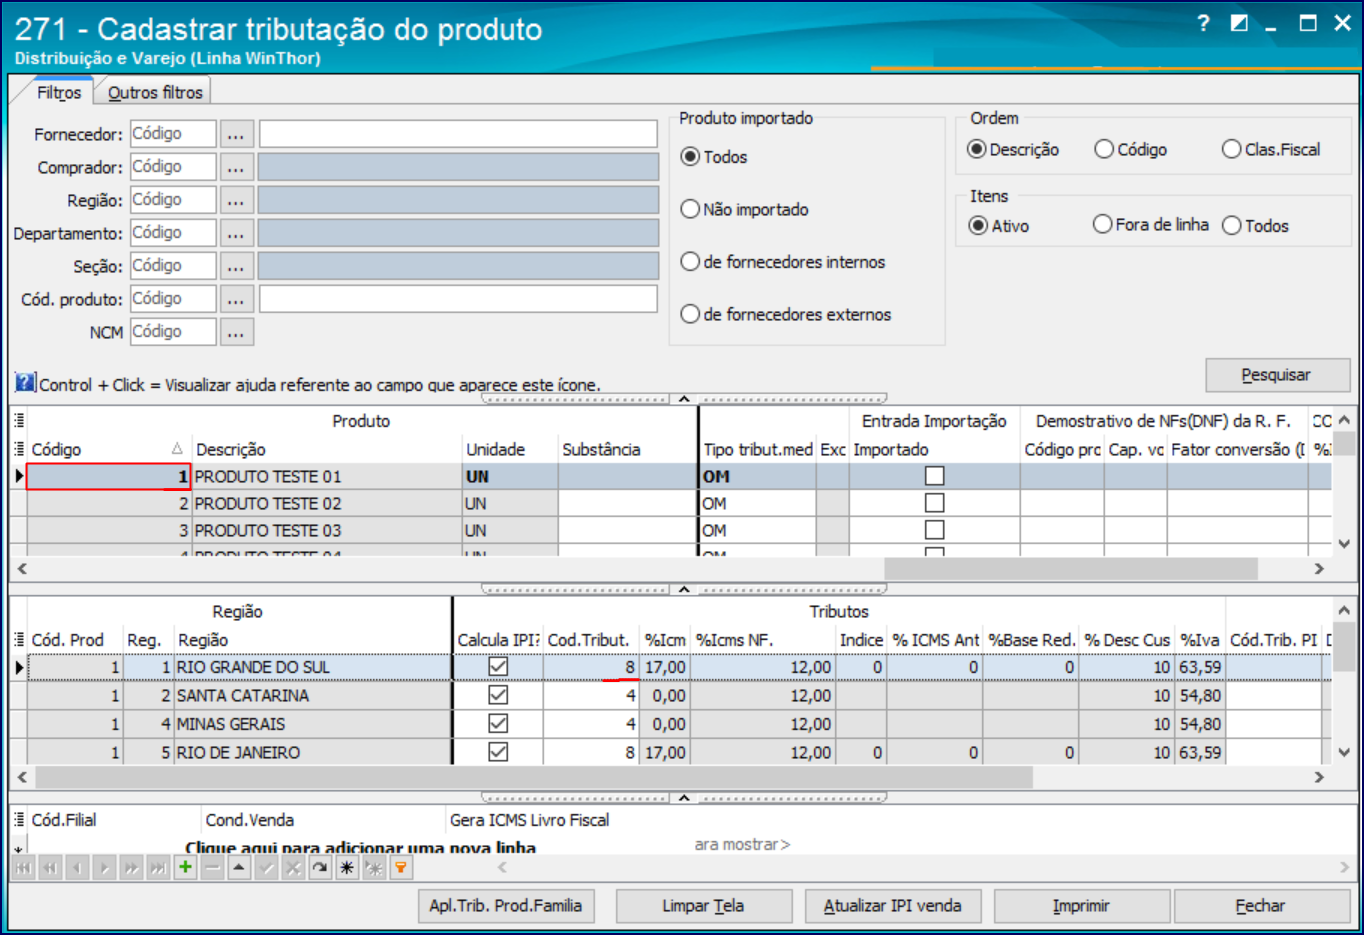Click the orange filter funnel icon
The height and width of the screenshot is (935, 1364).
coord(401,868)
